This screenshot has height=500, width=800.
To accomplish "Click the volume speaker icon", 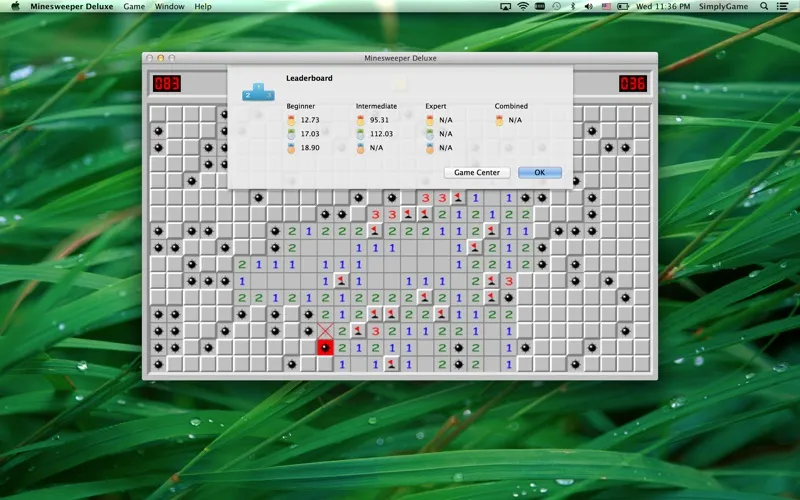I will 589,6.
